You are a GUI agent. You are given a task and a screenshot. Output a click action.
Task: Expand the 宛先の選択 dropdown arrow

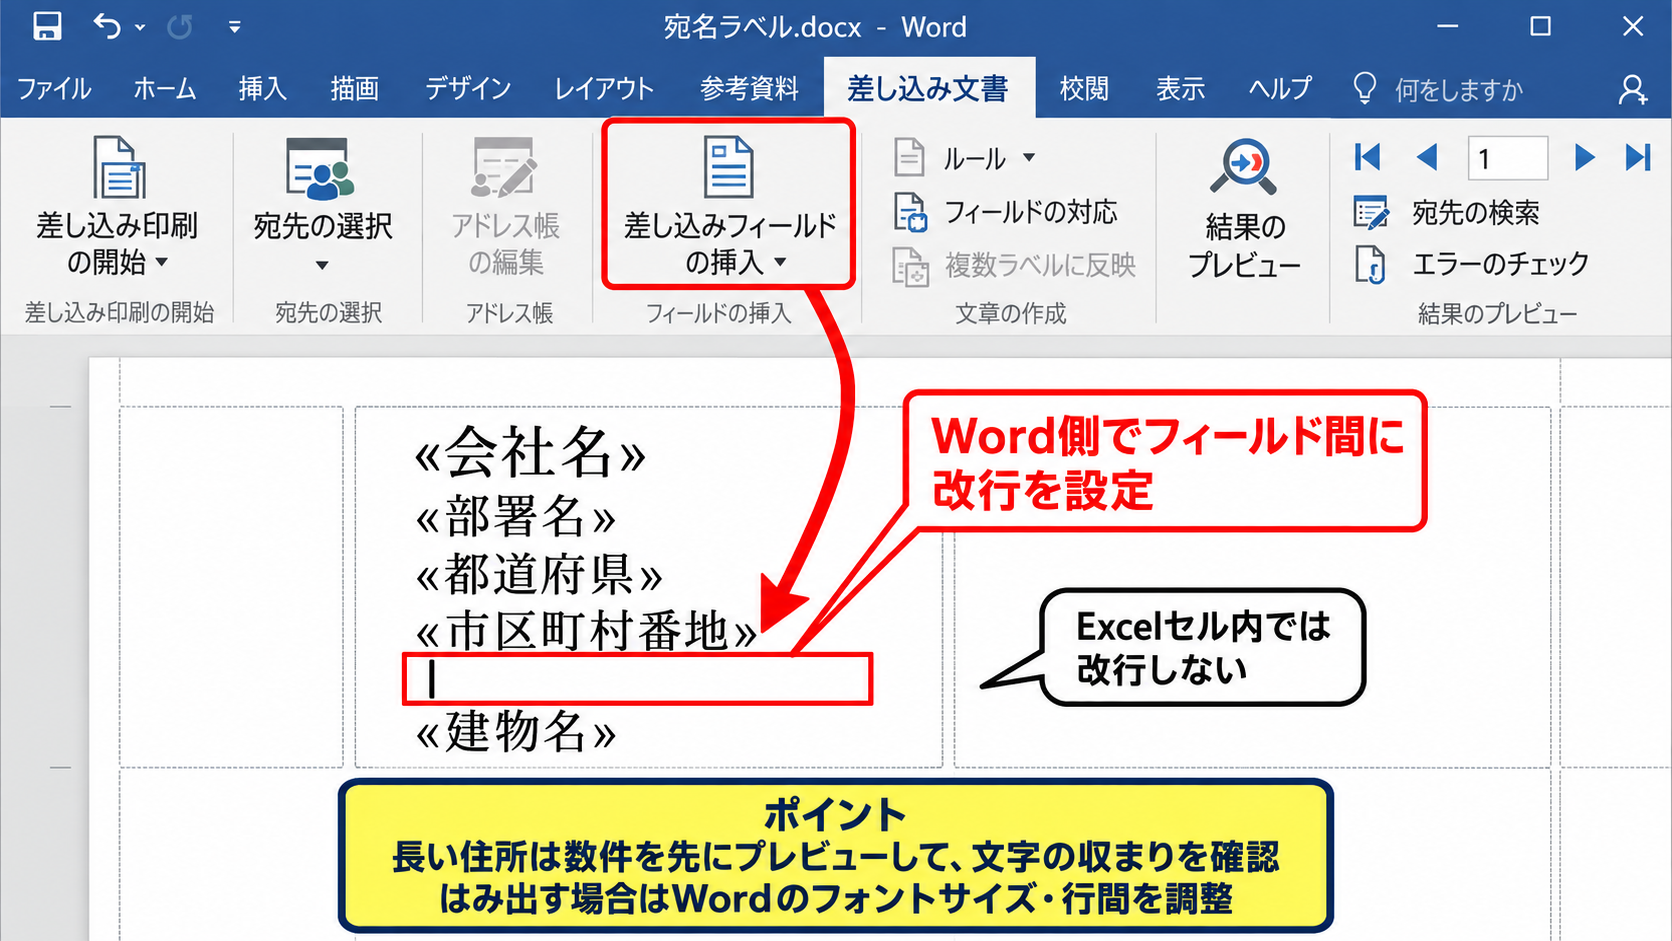[322, 265]
